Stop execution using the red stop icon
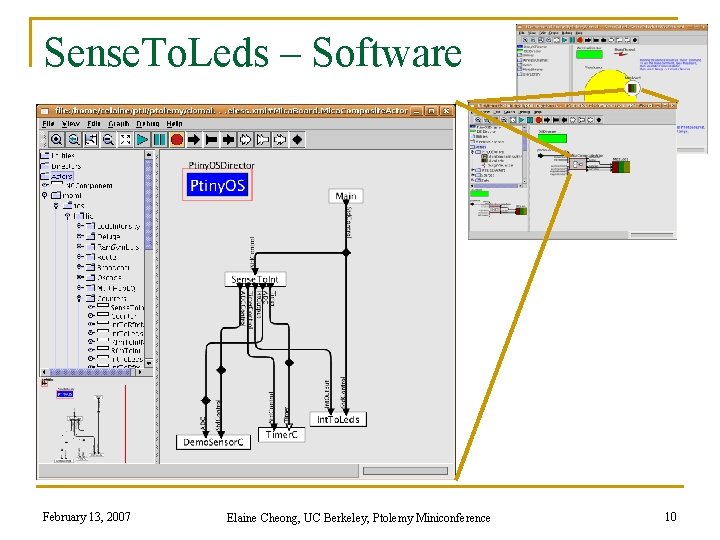The height and width of the screenshot is (540, 720). tap(177, 139)
